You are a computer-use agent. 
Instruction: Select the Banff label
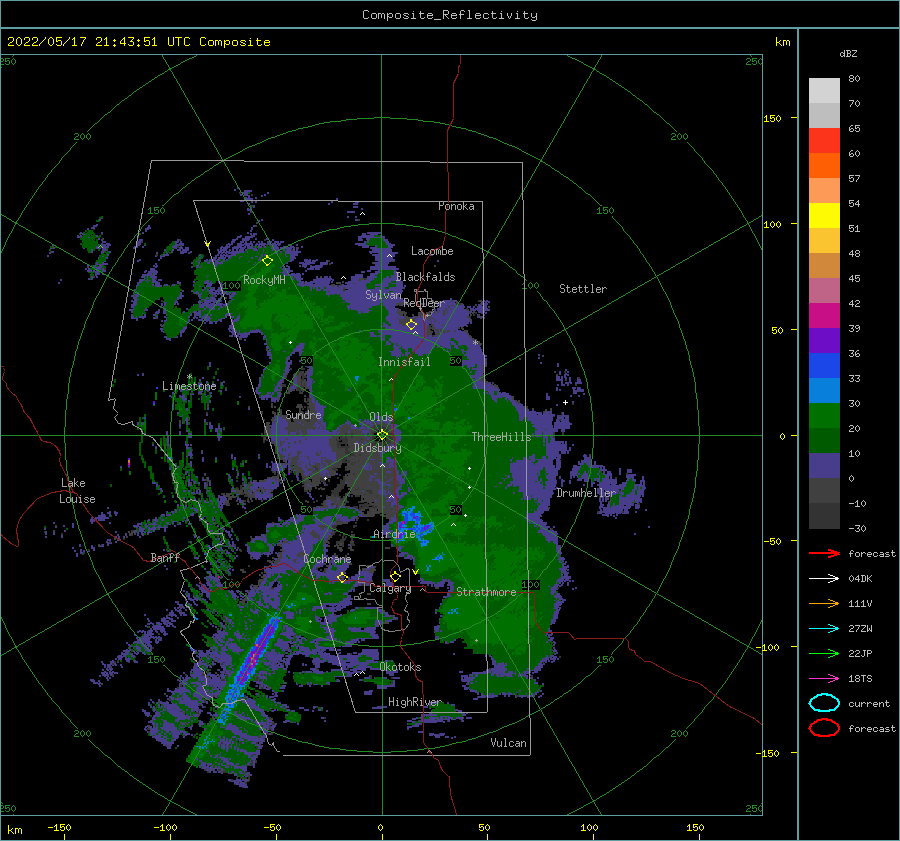165,557
